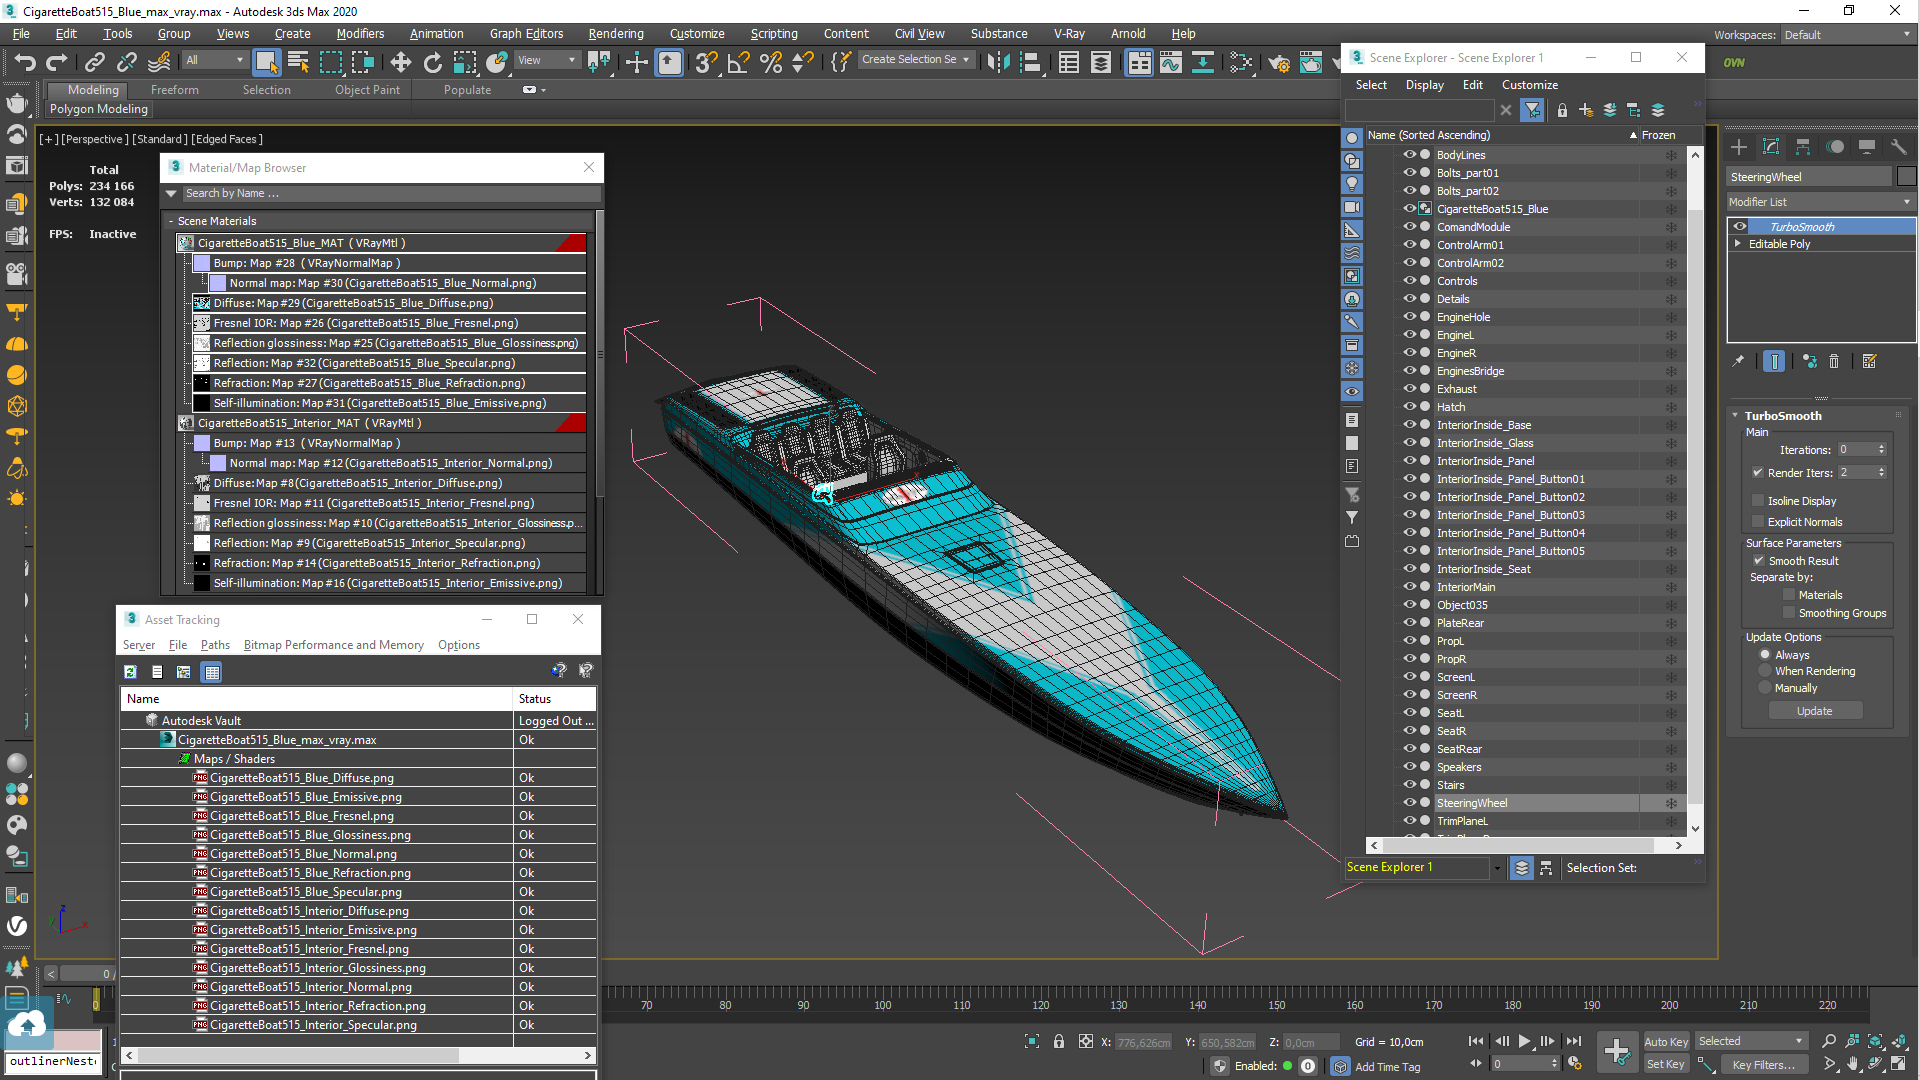
Task: Open Render Setup teapot icon
Action: (x=1278, y=62)
